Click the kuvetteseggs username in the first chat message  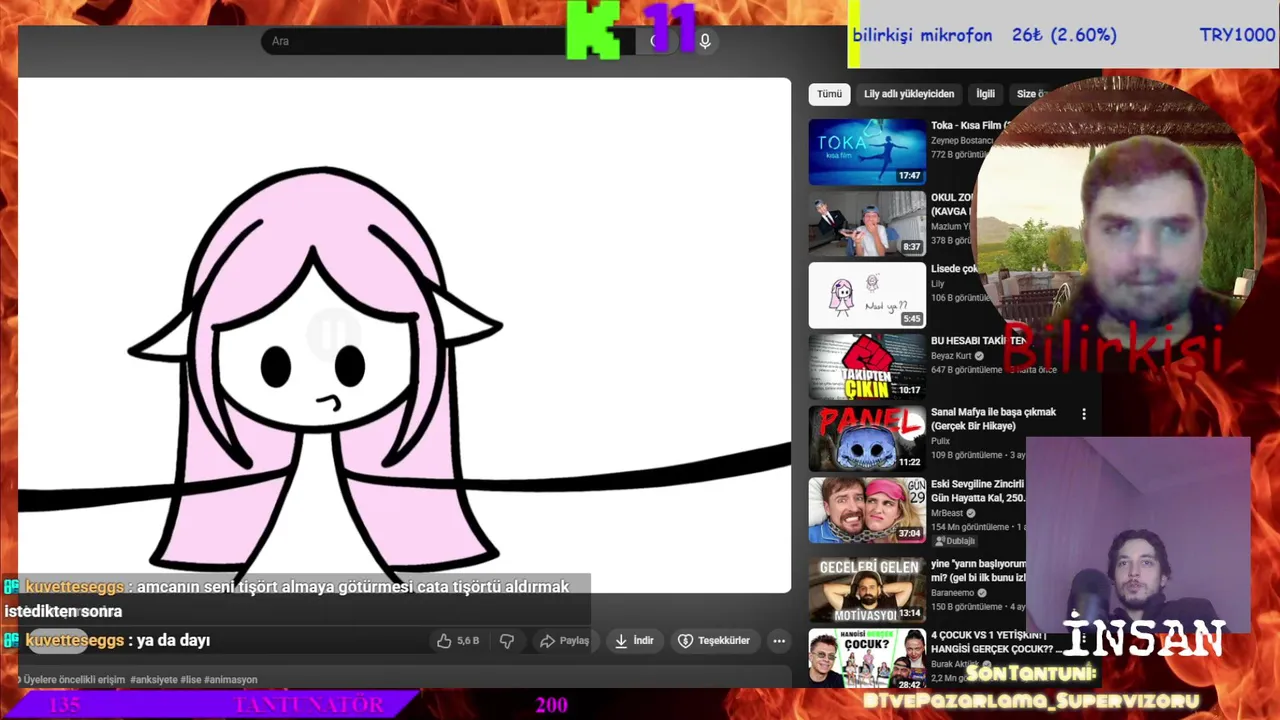75,587
